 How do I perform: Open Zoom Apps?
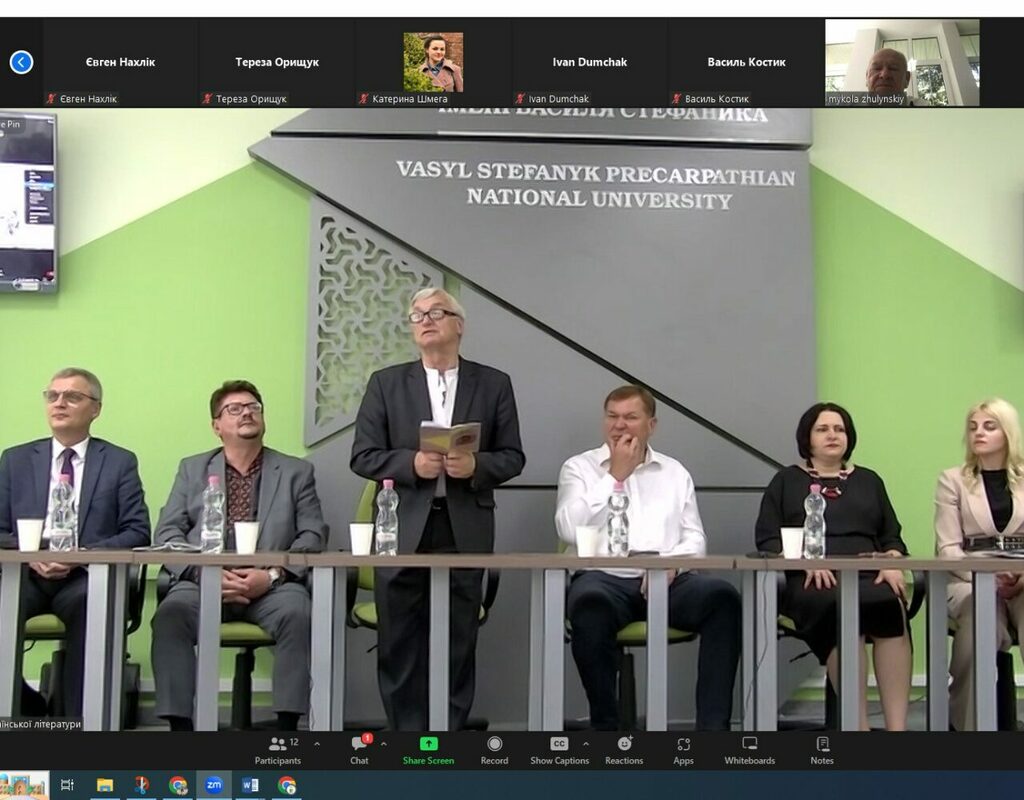[x=683, y=749]
